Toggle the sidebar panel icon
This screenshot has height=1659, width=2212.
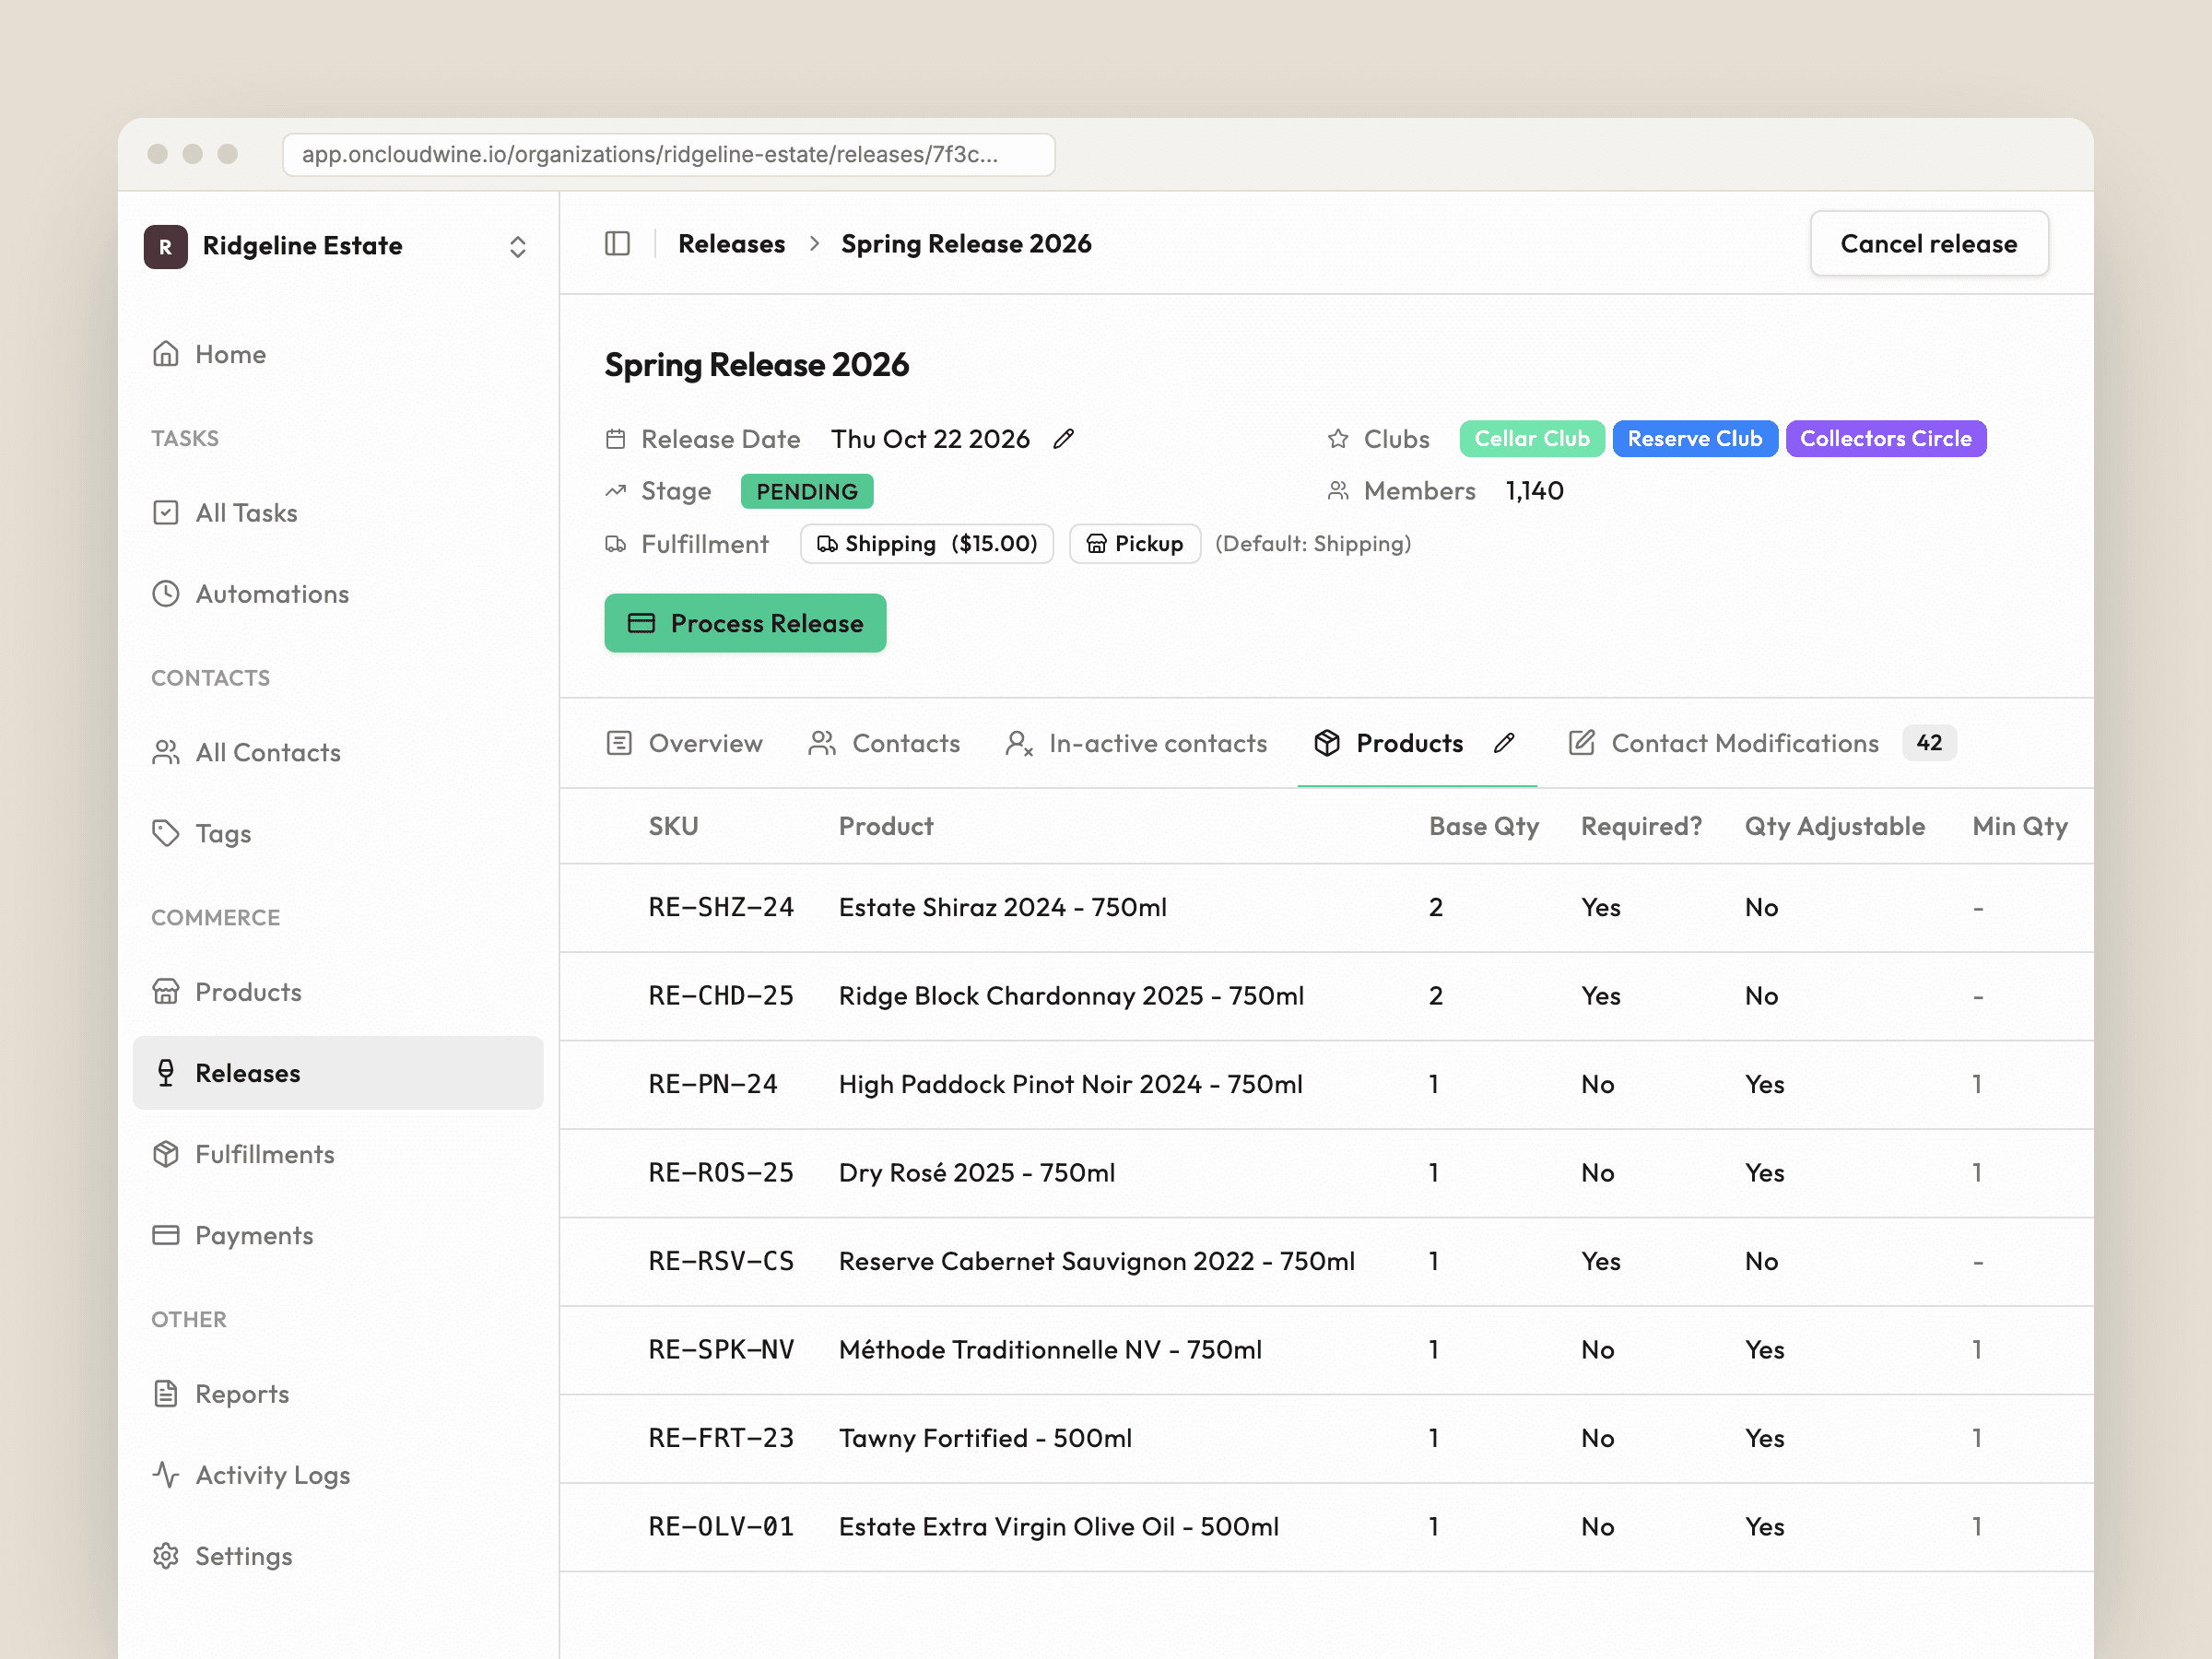[x=617, y=244]
